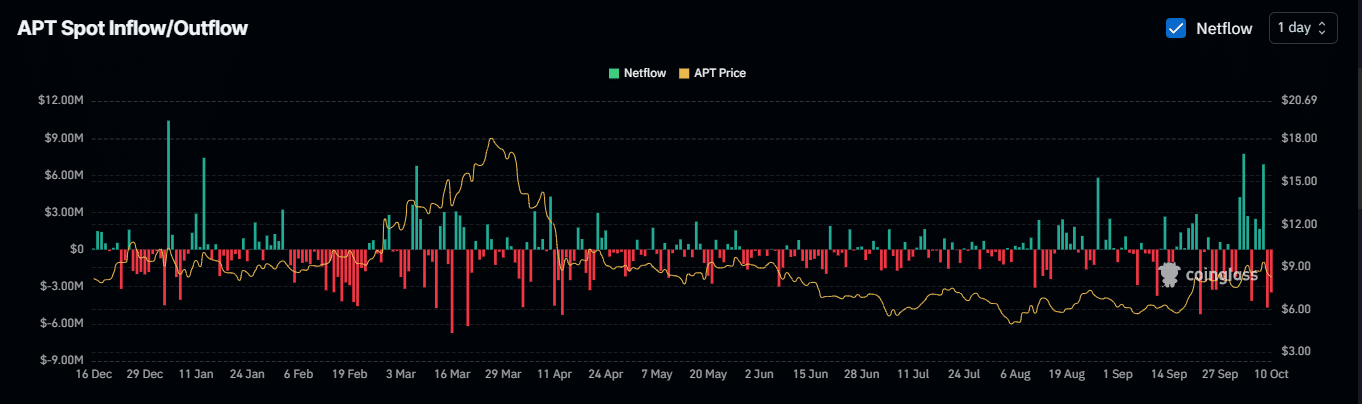The height and width of the screenshot is (404, 1362).
Task: Click the Netflow text beside the checkbox
Action: click(1224, 28)
